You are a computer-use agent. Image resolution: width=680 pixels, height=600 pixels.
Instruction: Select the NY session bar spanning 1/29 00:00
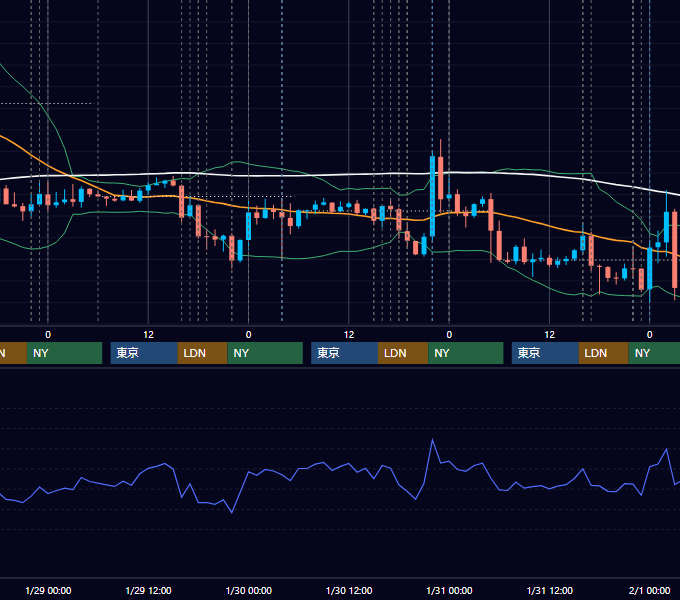64,353
